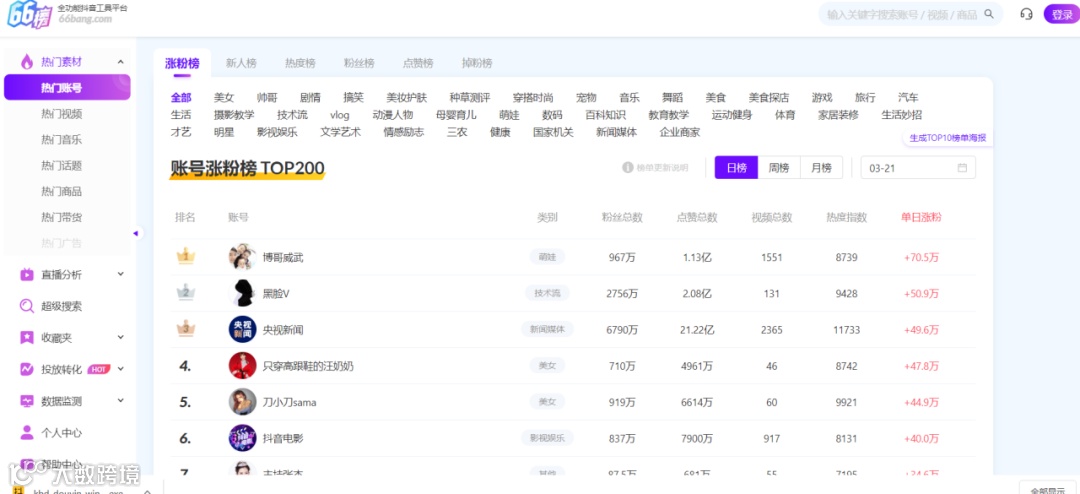Open customer service headset icon
Image resolution: width=1080 pixels, height=494 pixels.
pyautogui.click(x=1026, y=14)
